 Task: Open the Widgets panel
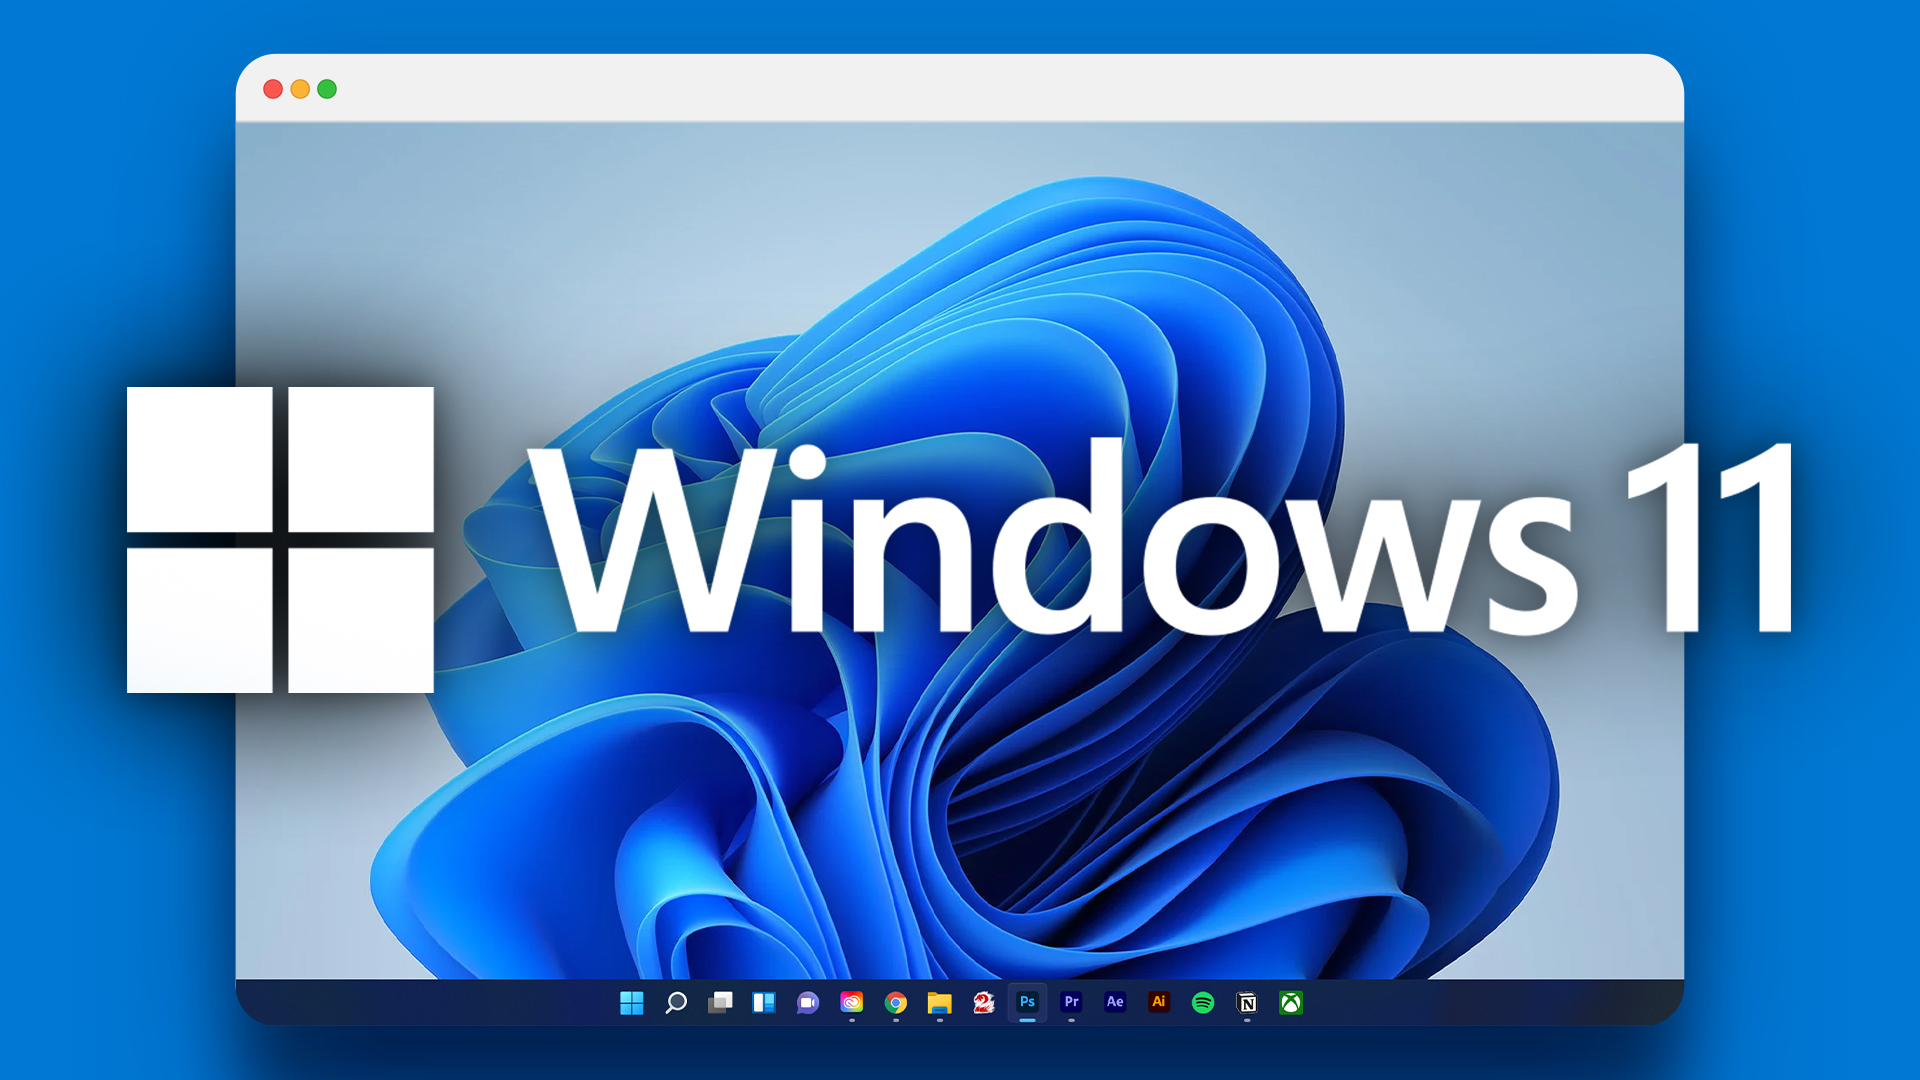point(763,1003)
